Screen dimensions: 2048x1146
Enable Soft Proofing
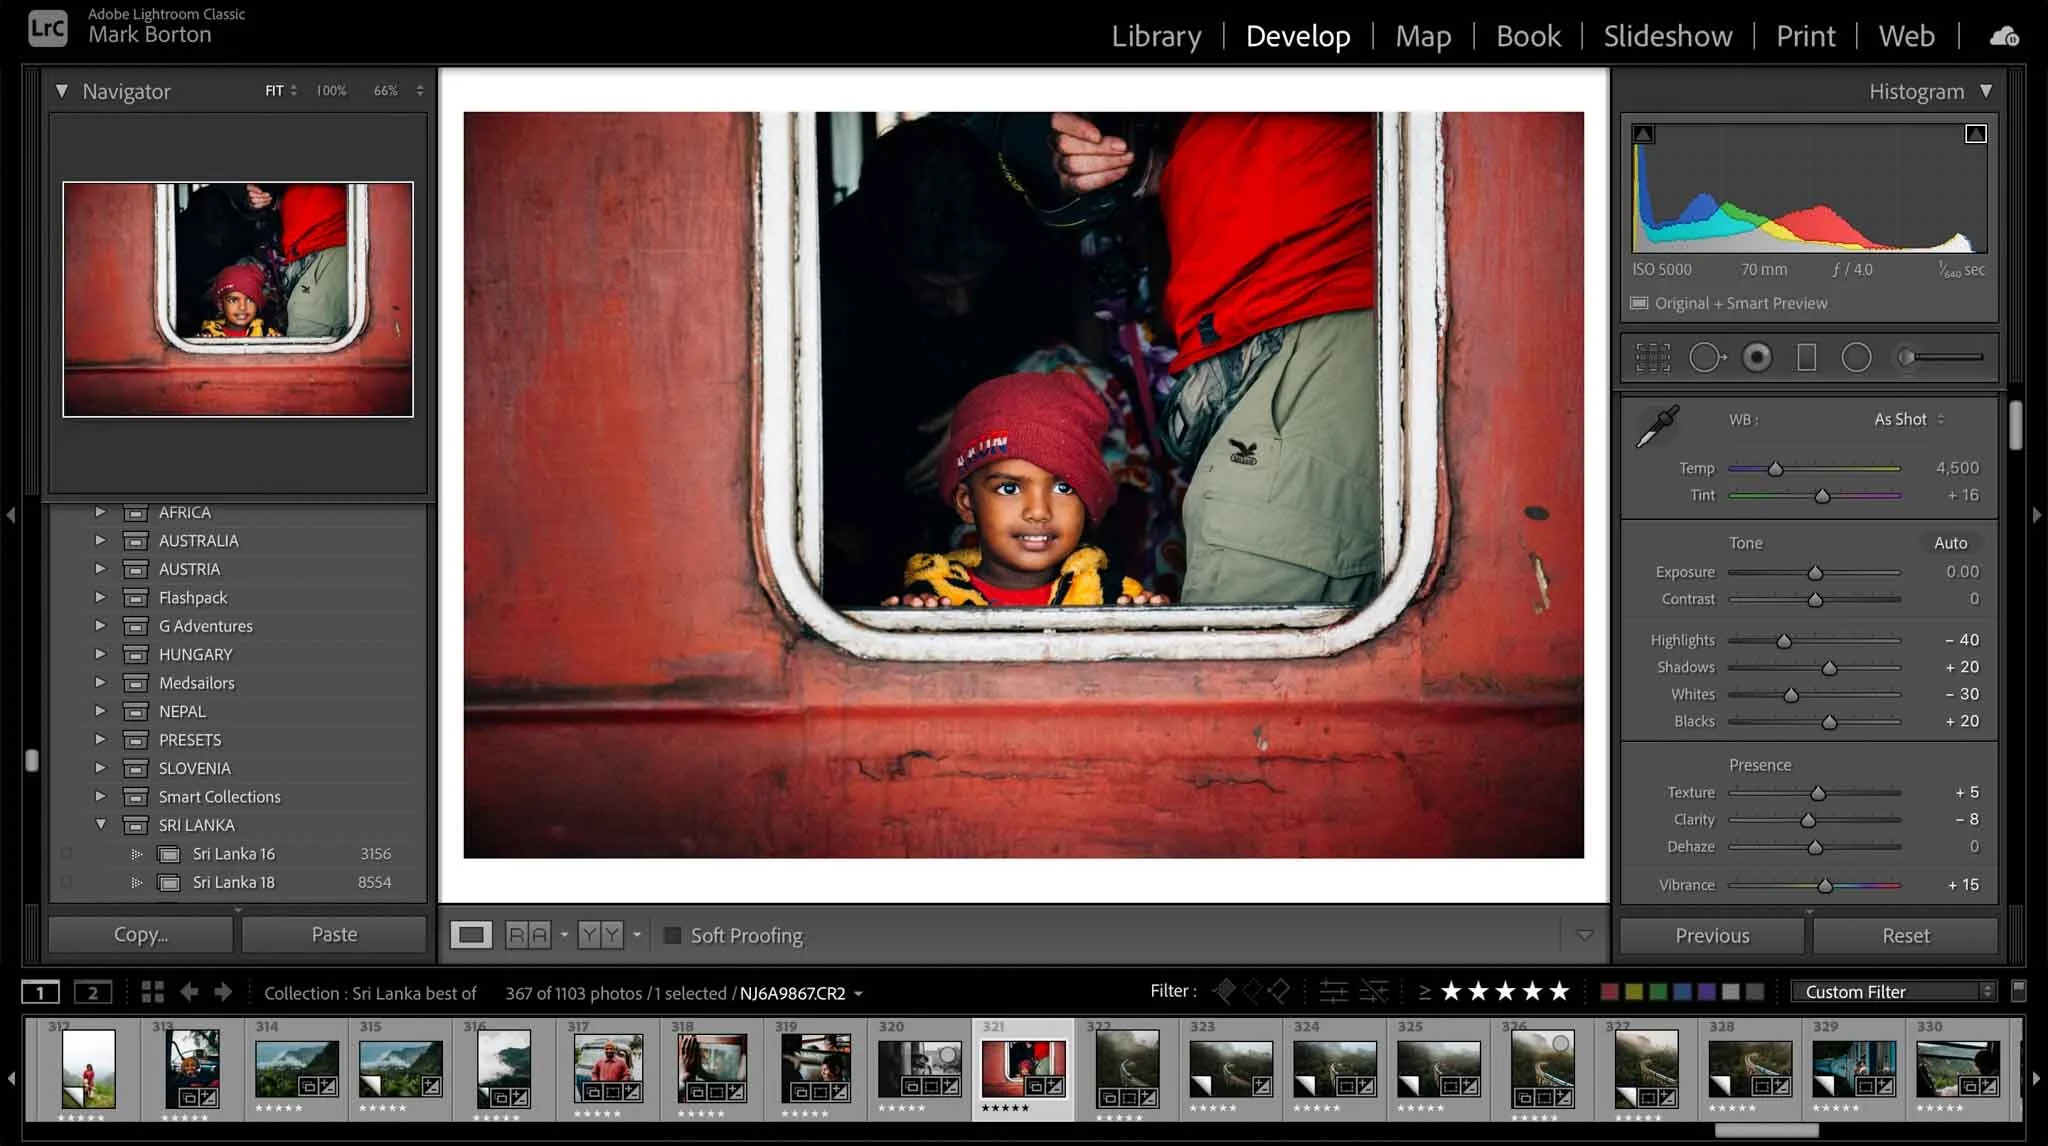673,935
